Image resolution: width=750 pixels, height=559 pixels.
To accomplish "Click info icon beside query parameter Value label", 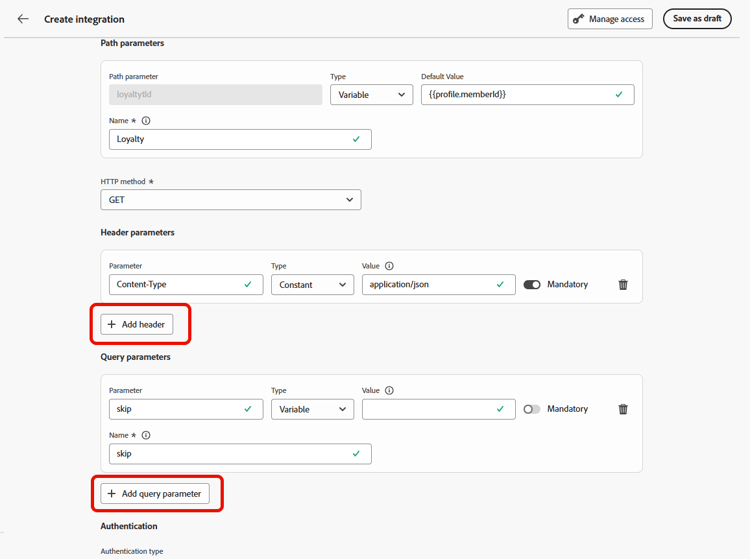I will 389,391.
